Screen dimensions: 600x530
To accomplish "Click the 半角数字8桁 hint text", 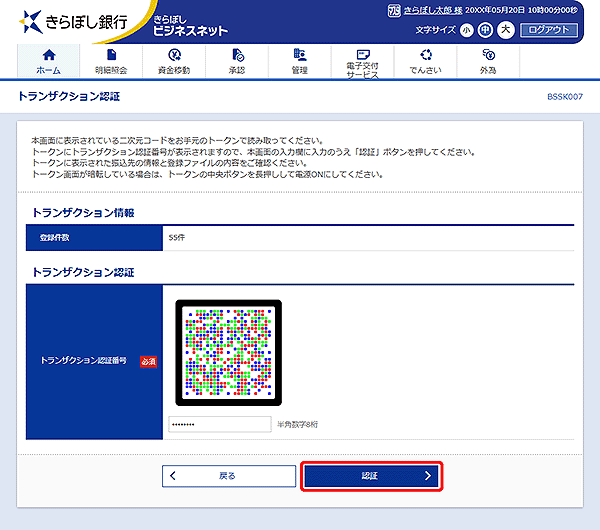I will [297, 424].
